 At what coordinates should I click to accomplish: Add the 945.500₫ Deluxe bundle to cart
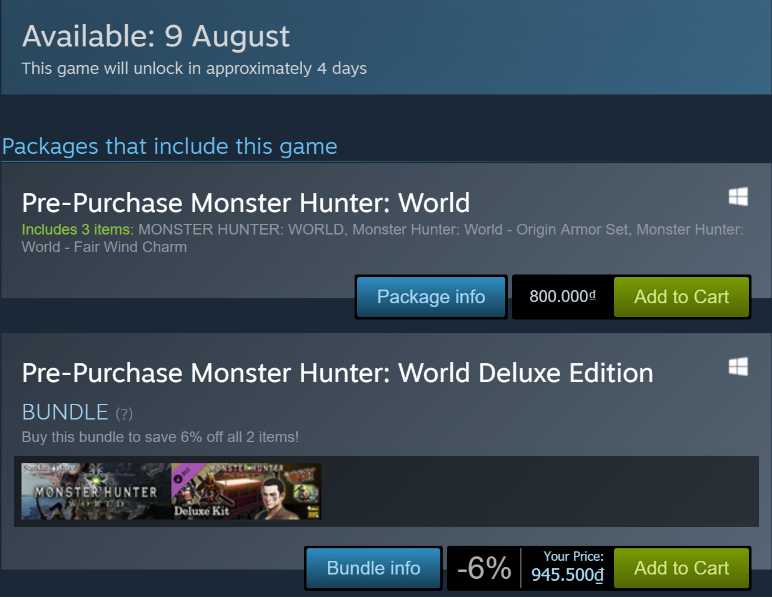(x=681, y=568)
